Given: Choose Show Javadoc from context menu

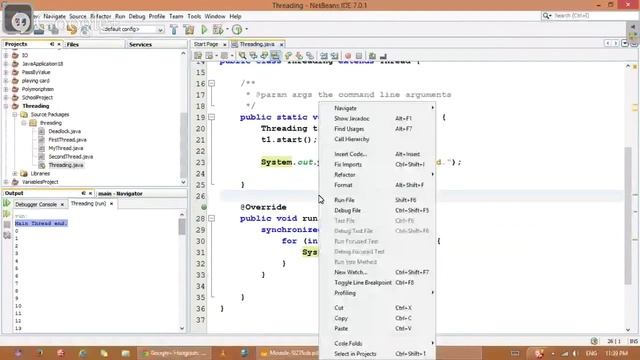Looking at the screenshot, I should click(378, 118).
